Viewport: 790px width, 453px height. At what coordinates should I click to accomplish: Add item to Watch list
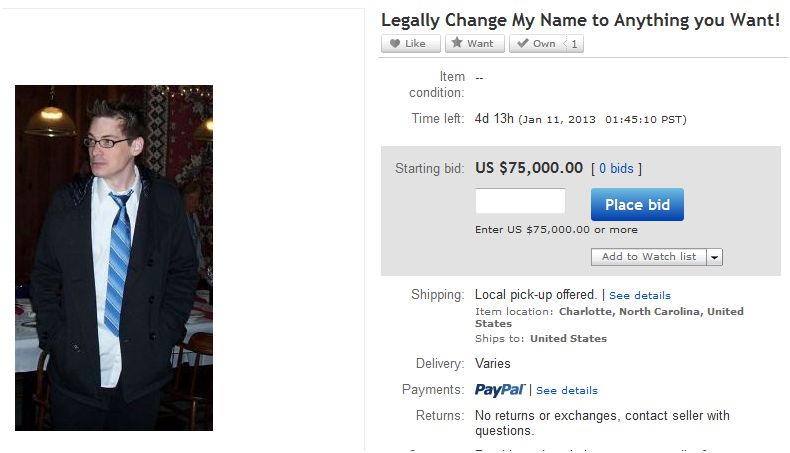[649, 257]
